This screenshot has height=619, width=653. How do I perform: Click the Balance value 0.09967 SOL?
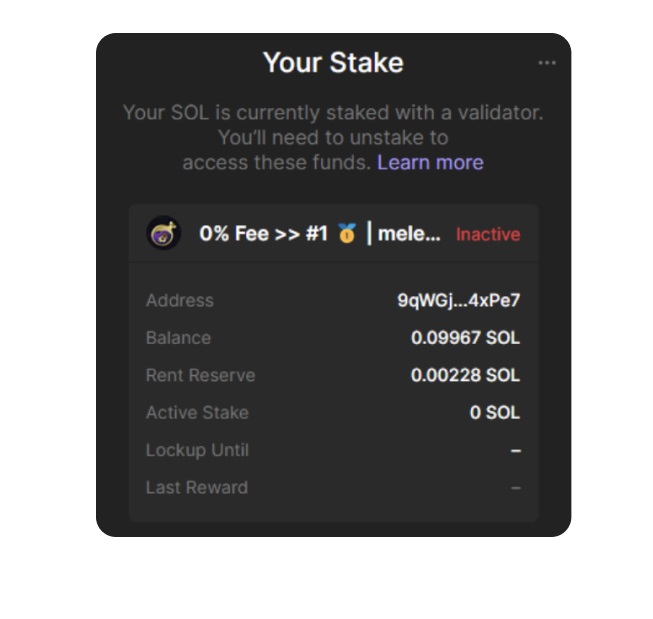(465, 338)
